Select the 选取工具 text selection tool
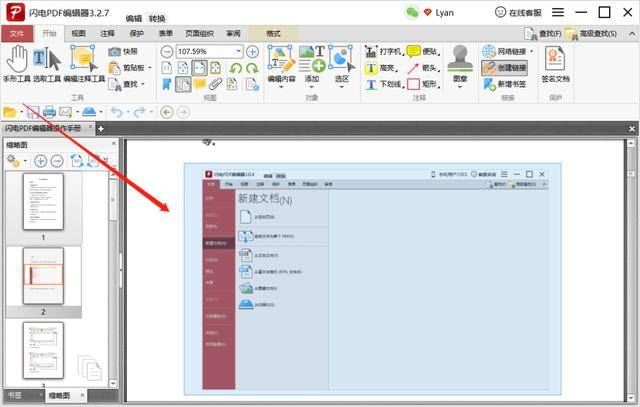Viewport: 640px width, 407px height. tap(46, 64)
